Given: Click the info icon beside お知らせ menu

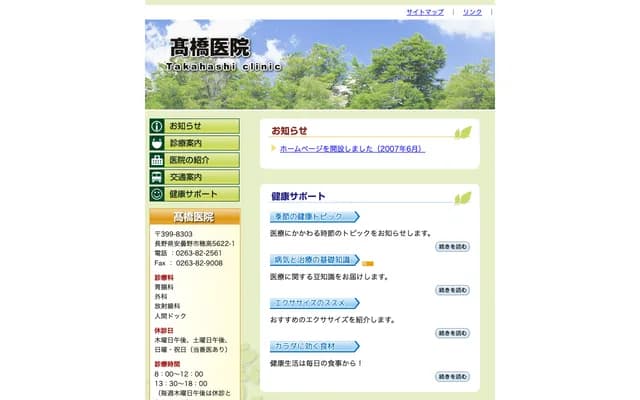Looking at the screenshot, I should (157, 126).
